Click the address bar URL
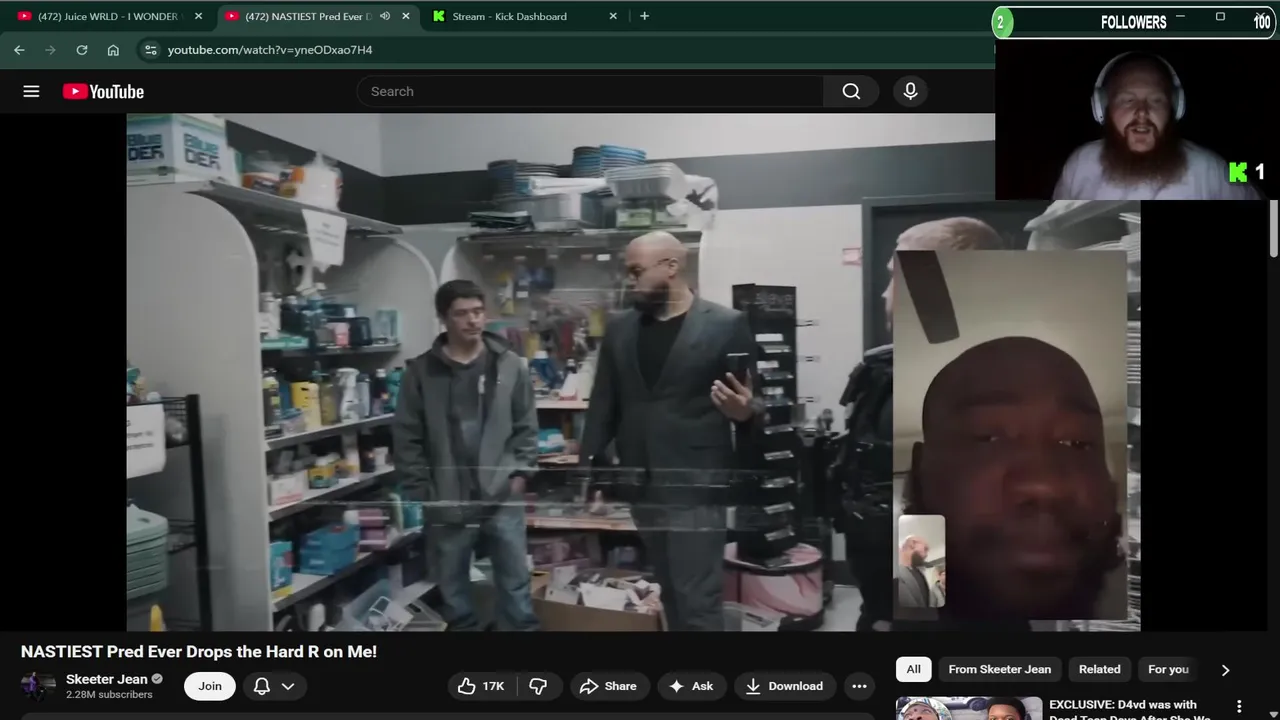 (270, 50)
